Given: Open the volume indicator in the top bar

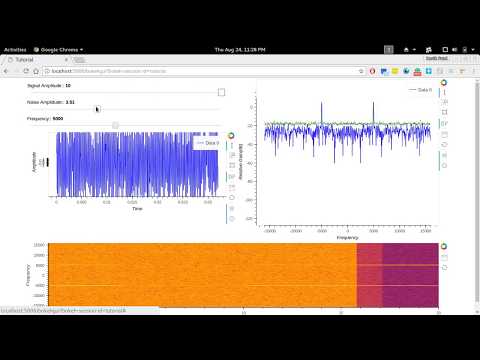Looking at the screenshot, I should (454, 50).
